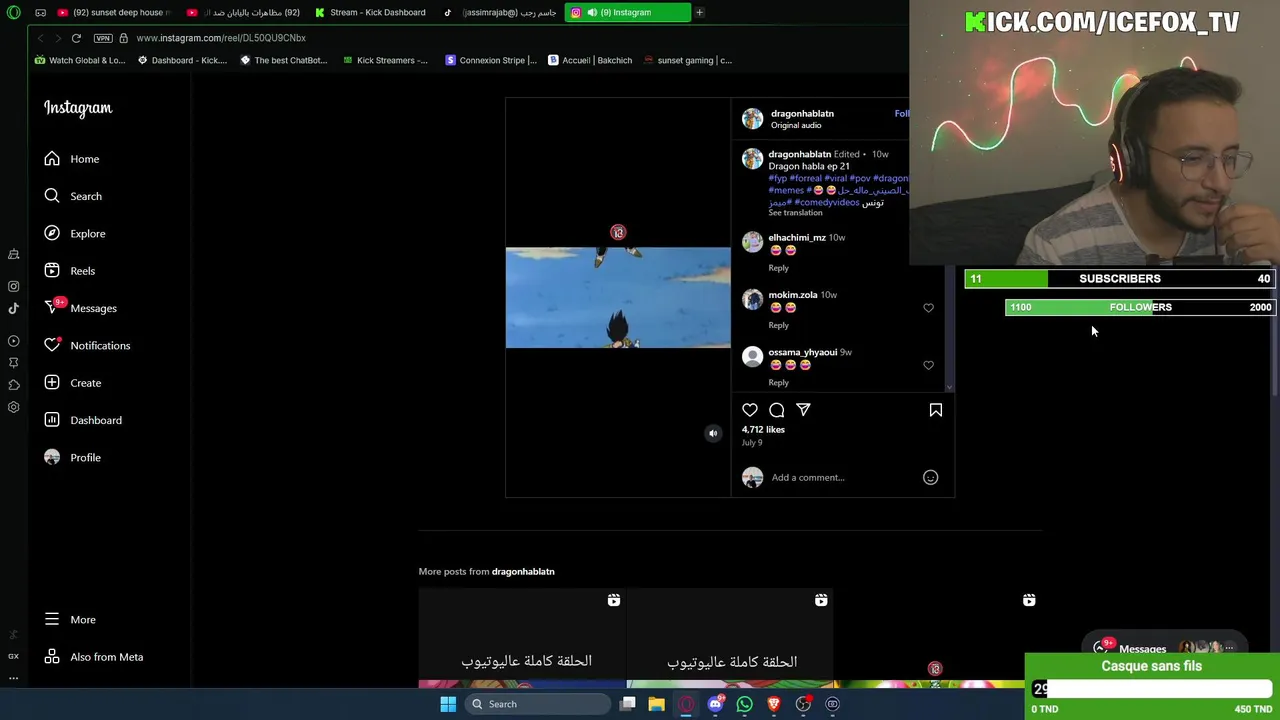Share the reel with paper plane icon
This screenshot has width=1280, height=720.
pyautogui.click(x=803, y=410)
